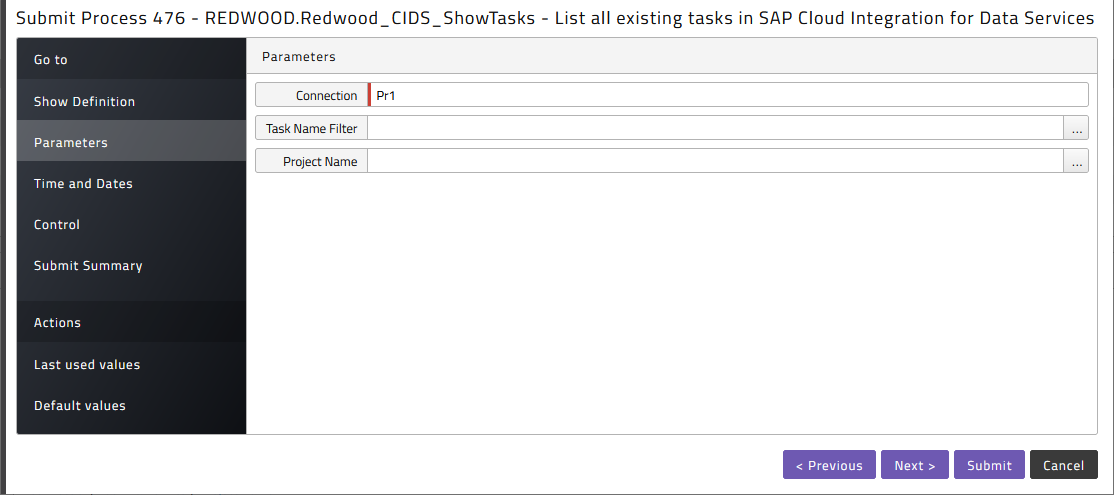Click the Parameters panel header
Image resolution: width=1114 pixels, height=495 pixels.
671,56
